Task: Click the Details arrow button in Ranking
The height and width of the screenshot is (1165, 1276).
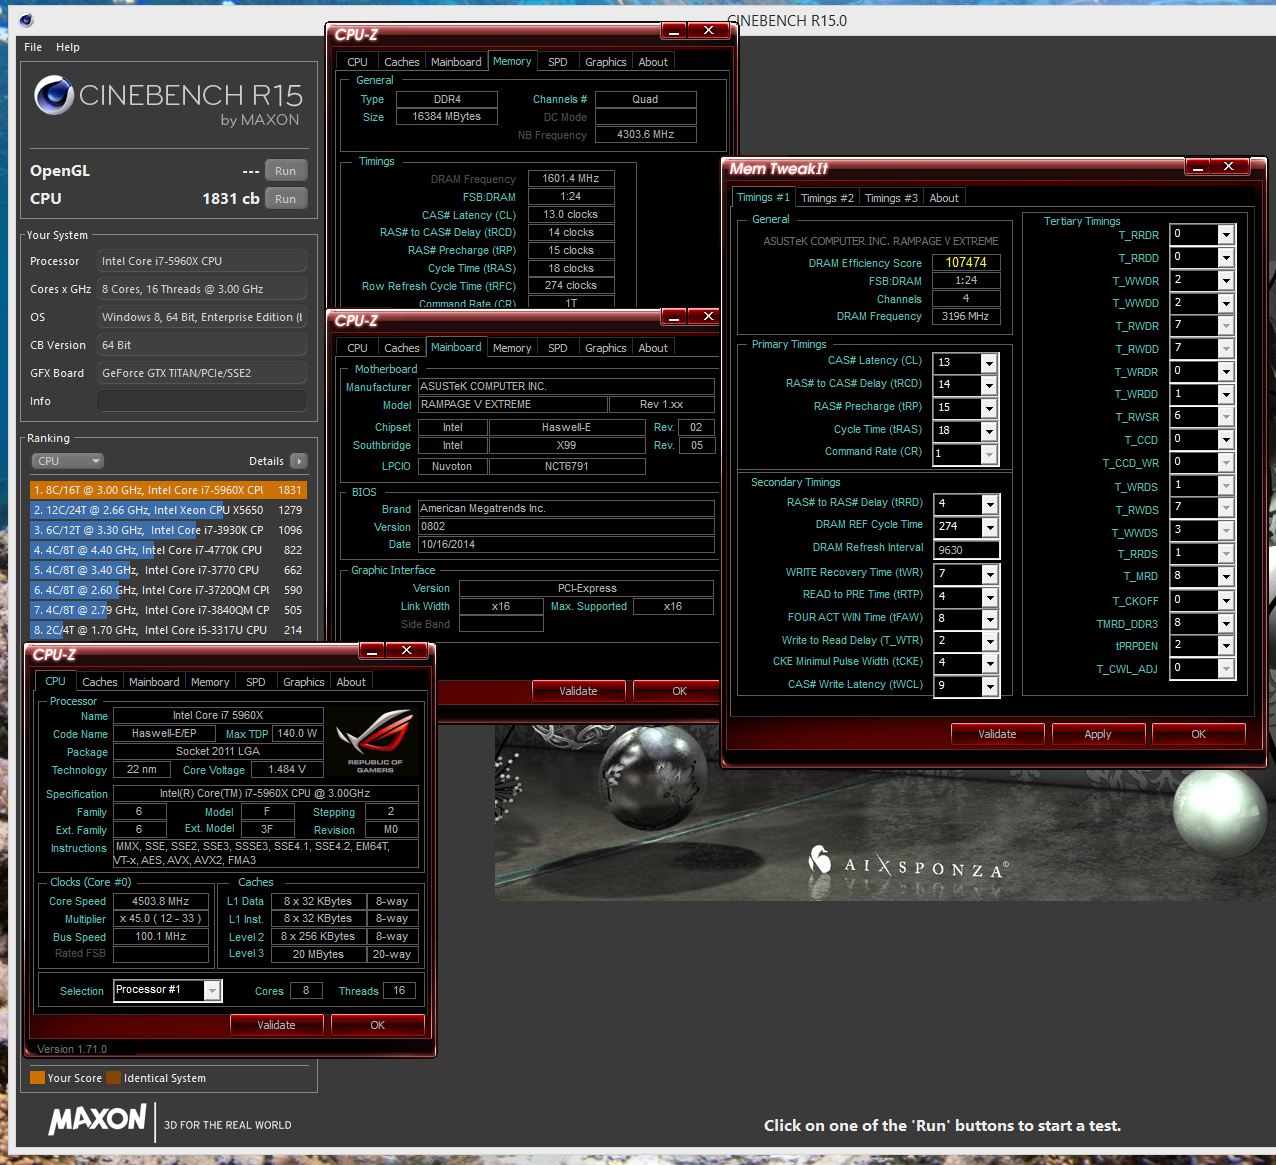Action: tap(299, 461)
